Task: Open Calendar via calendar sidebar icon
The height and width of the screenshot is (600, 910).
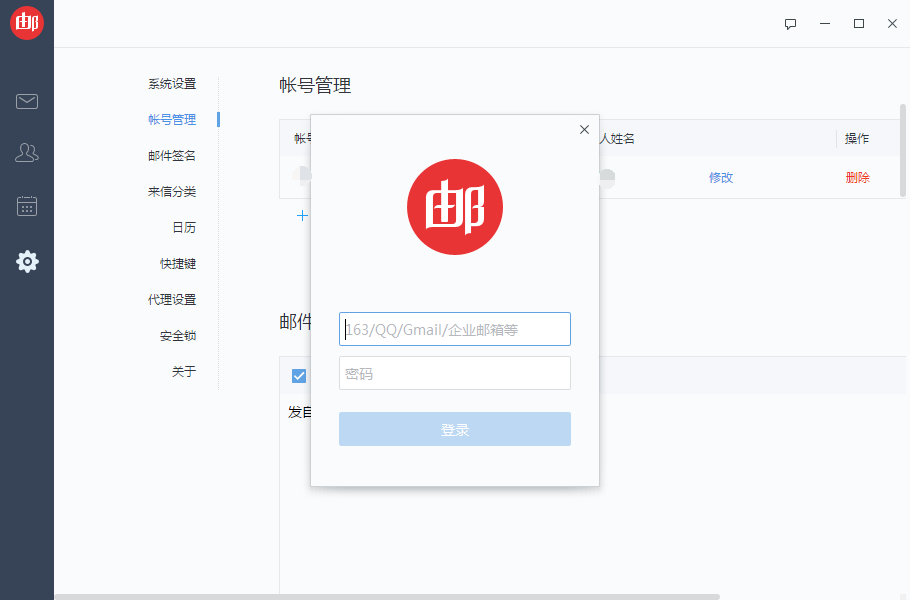Action: pyautogui.click(x=27, y=206)
